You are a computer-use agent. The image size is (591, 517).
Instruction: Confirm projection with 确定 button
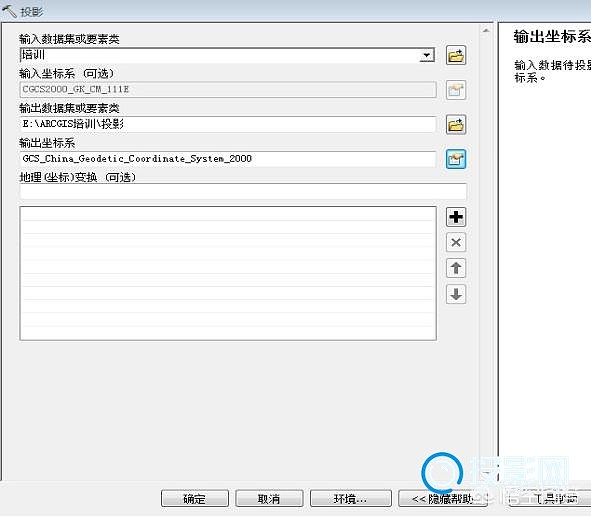pyautogui.click(x=194, y=499)
